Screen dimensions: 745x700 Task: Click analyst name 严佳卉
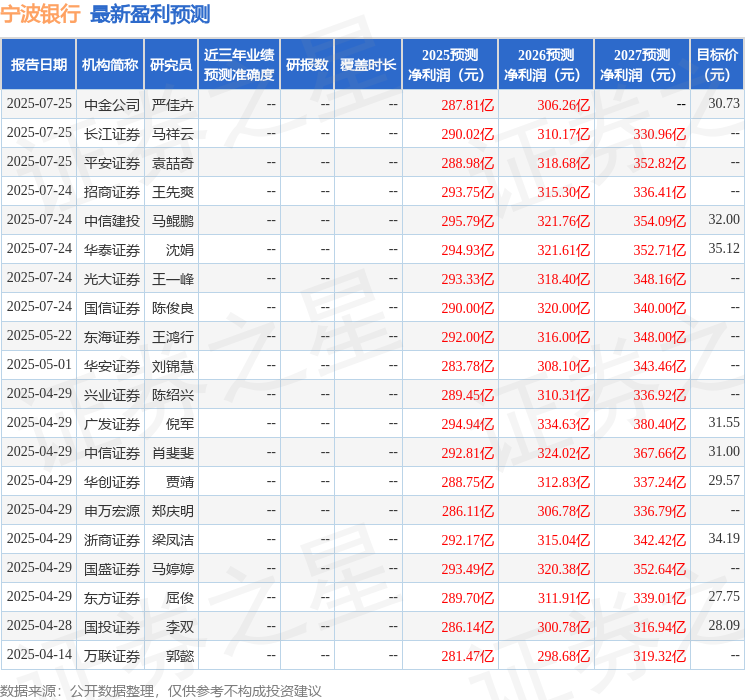tap(172, 105)
